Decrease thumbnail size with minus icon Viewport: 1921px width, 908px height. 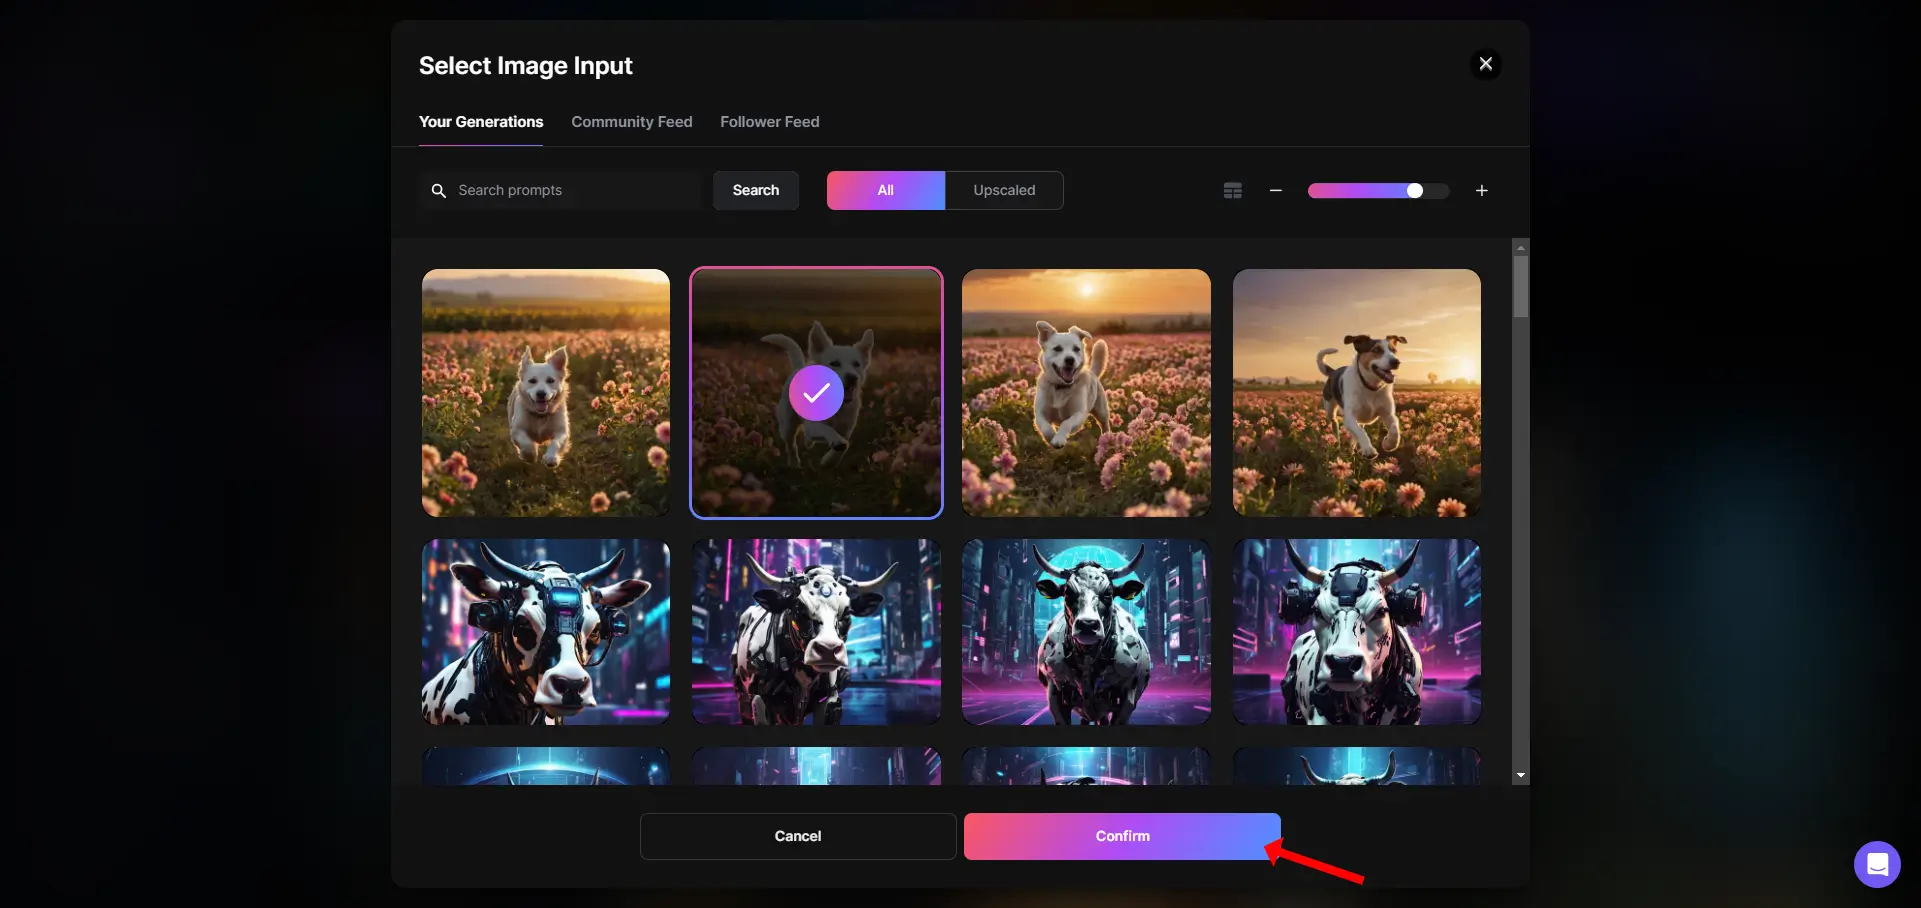[x=1275, y=190]
